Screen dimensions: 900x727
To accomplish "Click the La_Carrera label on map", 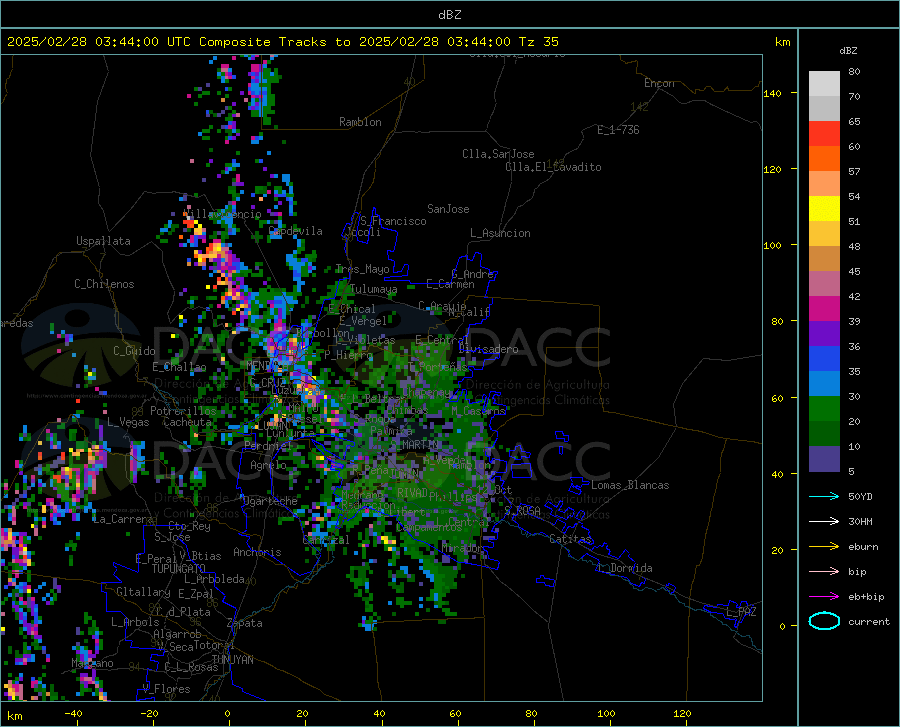I will 123,519.
